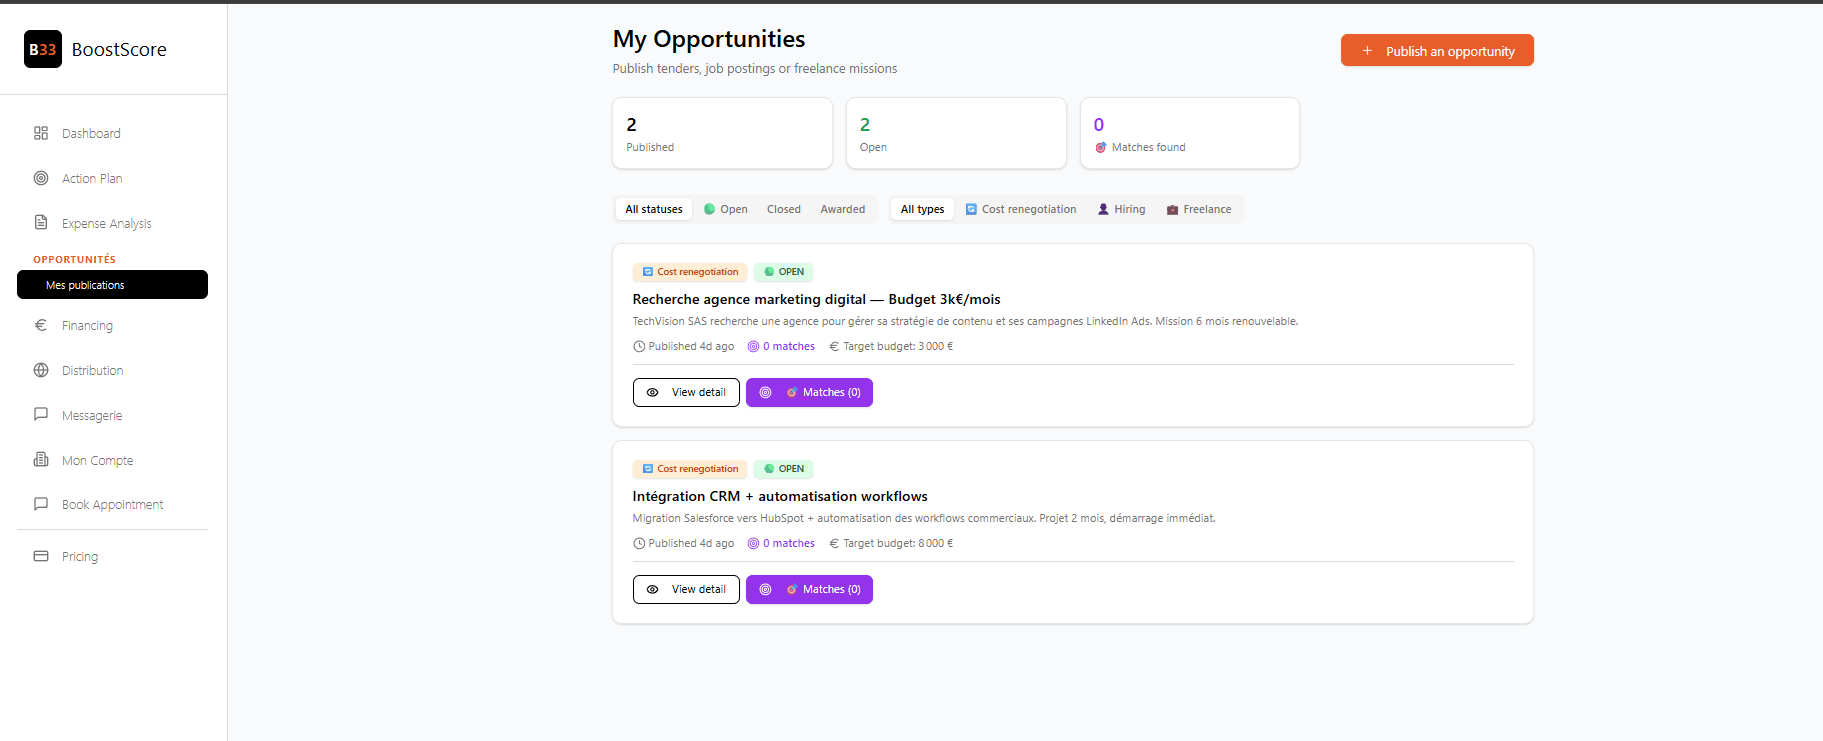Open Mes publications in sidebar
Screen dimensions: 1823x741
pyautogui.click(x=112, y=285)
